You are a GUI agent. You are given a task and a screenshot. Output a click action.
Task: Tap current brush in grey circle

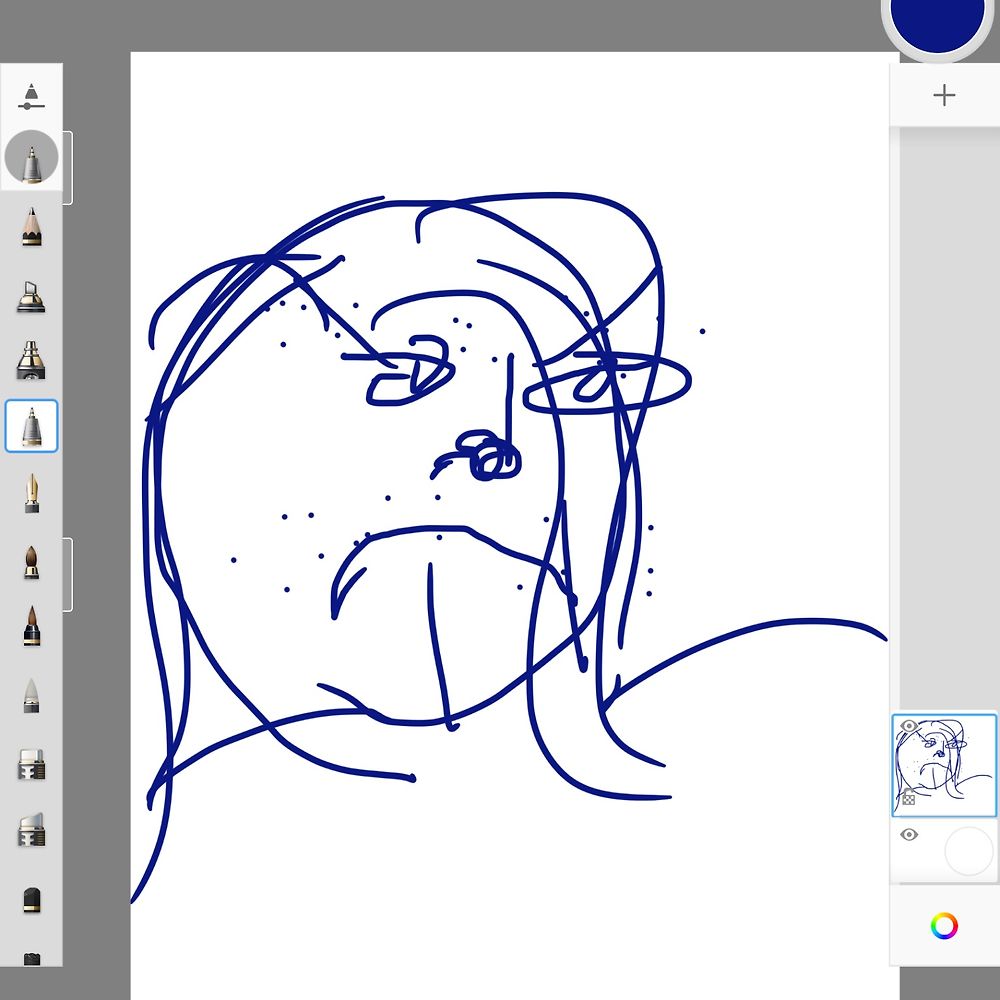31,157
